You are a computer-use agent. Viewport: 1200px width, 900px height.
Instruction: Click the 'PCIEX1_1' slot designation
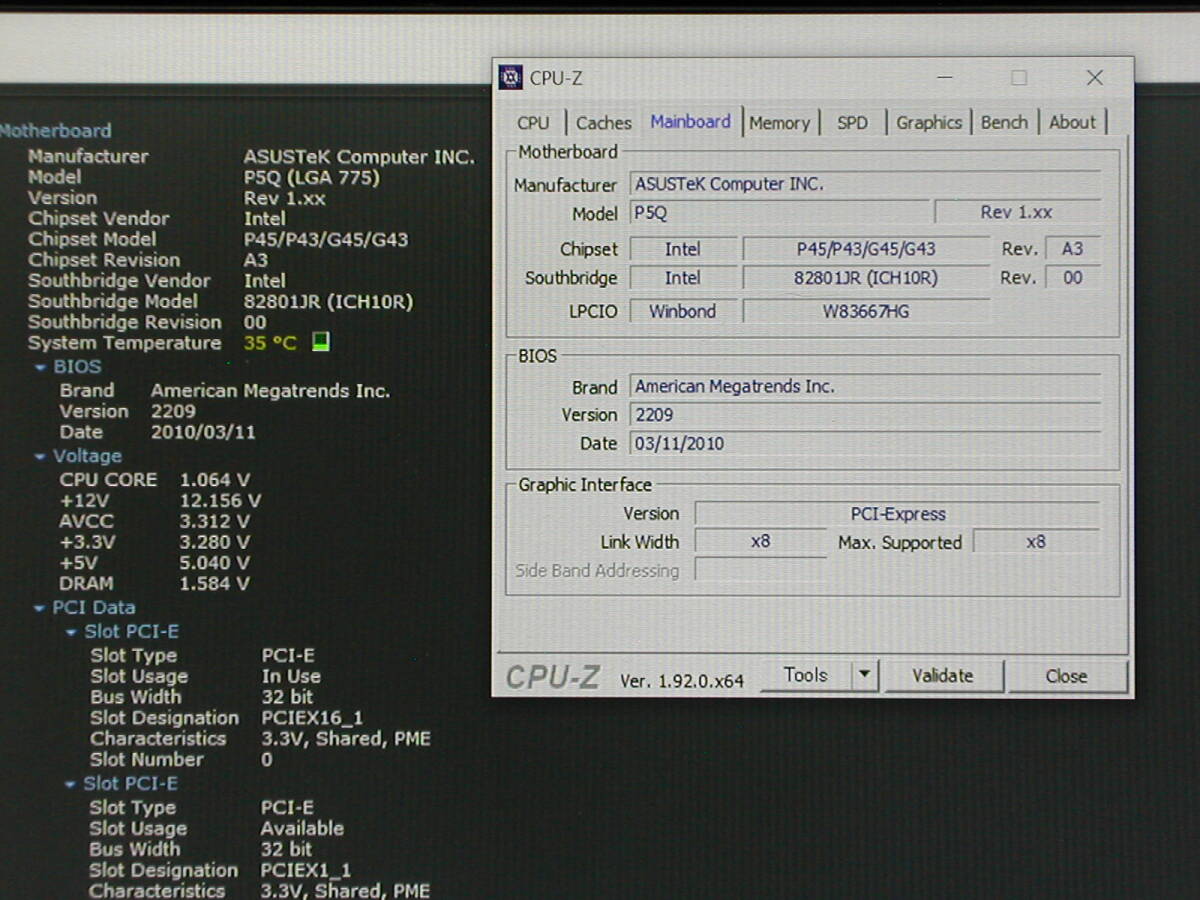coord(306,871)
